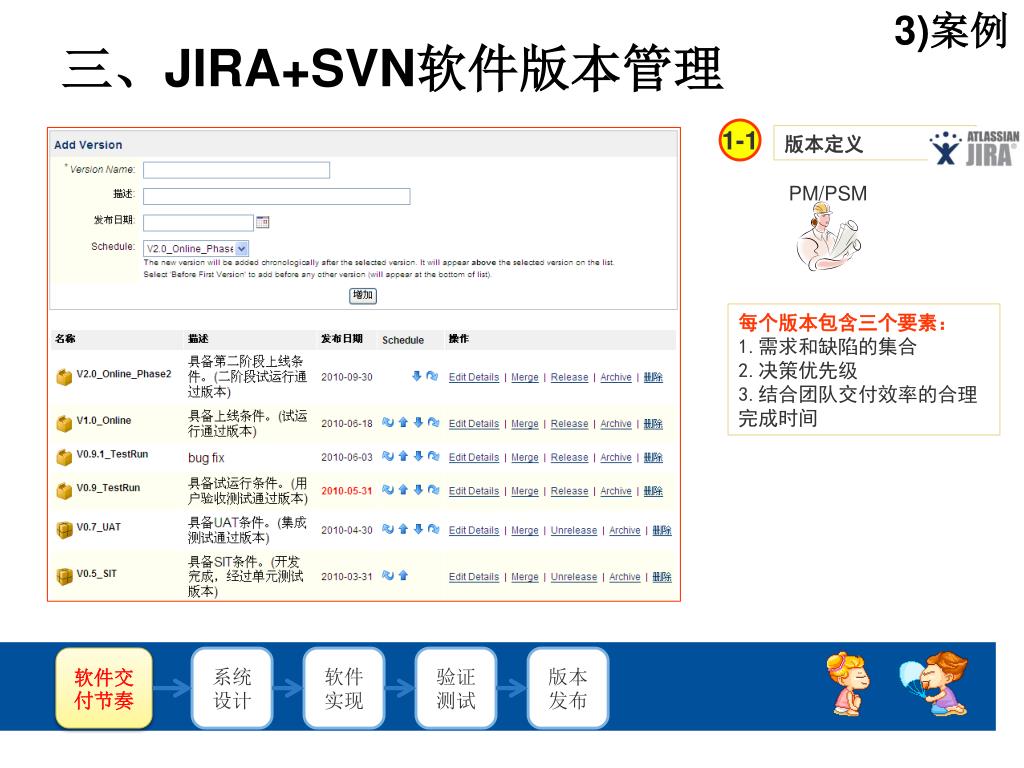Move V0.7_UAT down one position
Screen dimensions: 1024x768
(x=418, y=529)
